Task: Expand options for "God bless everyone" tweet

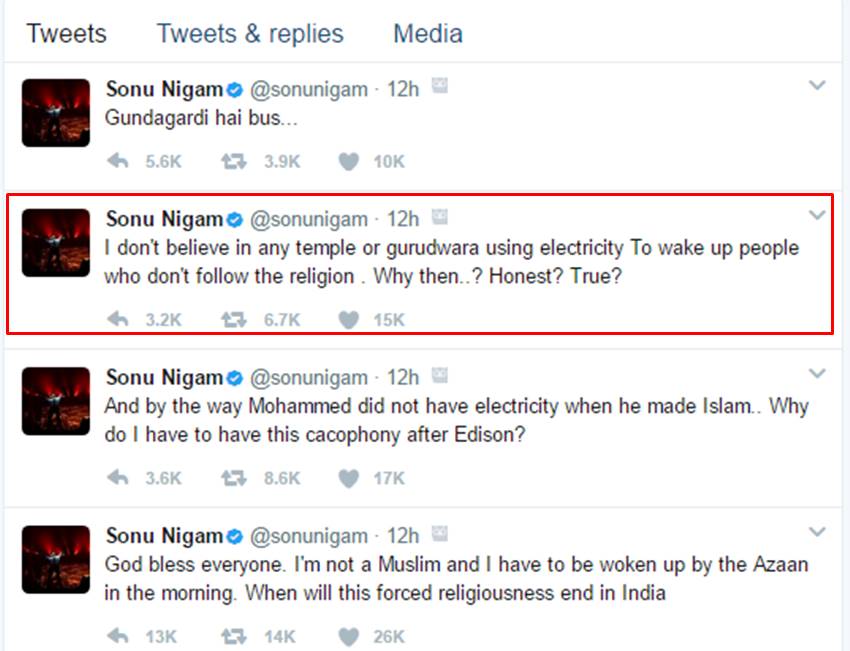Action: pos(817,532)
